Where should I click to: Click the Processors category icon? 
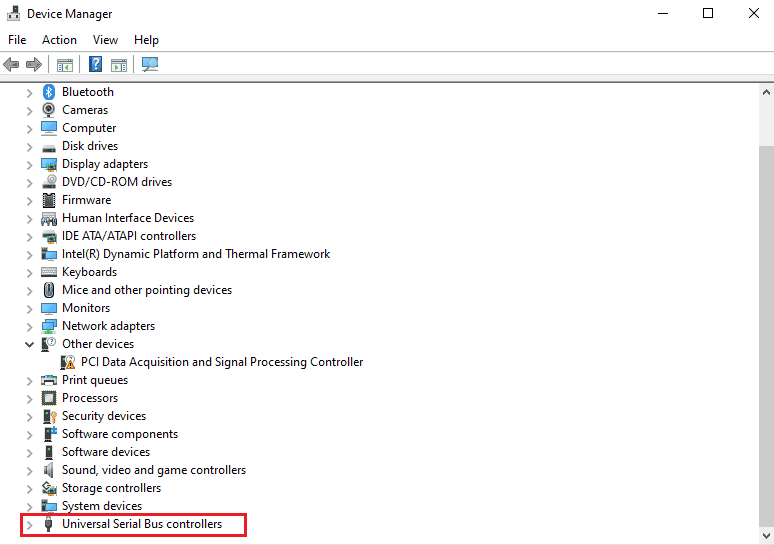pyautogui.click(x=49, y=398)
